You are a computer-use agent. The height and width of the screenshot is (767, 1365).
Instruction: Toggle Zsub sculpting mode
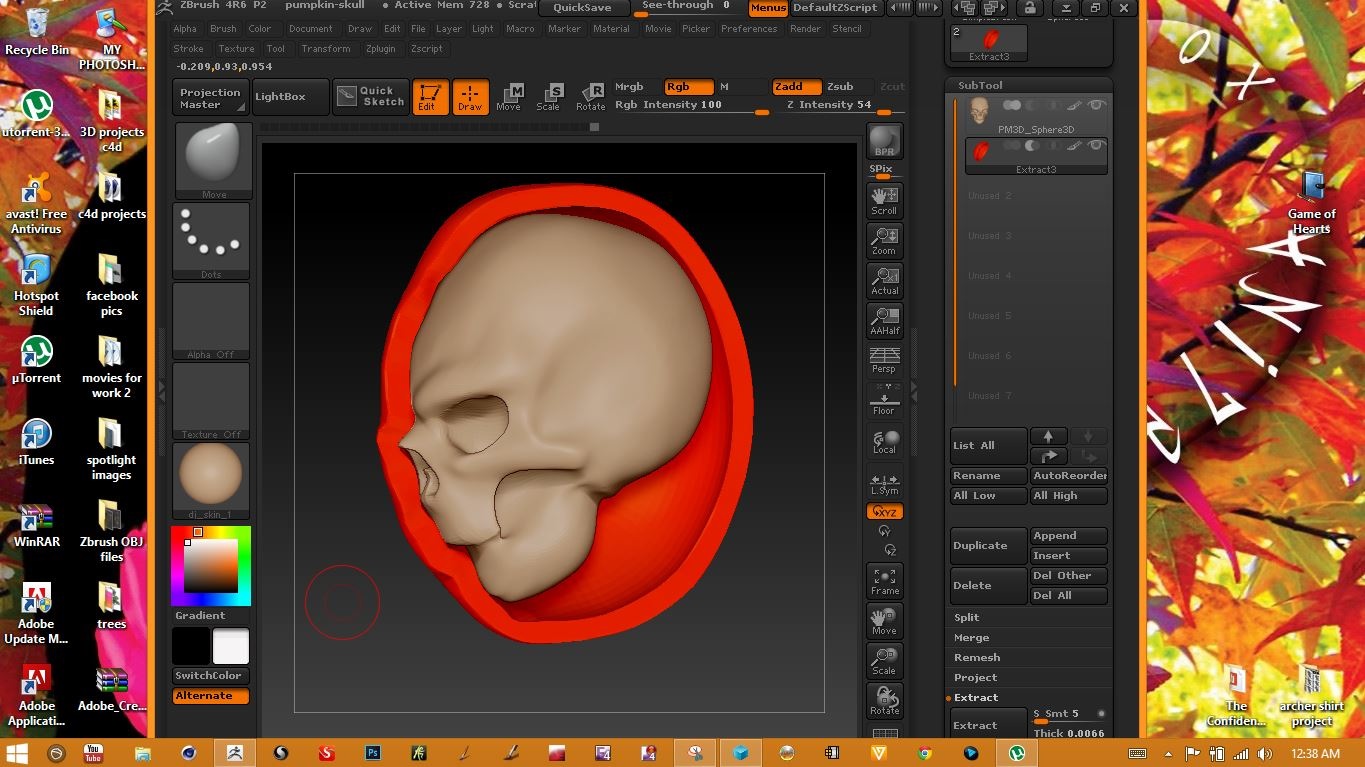coord(840,87)
